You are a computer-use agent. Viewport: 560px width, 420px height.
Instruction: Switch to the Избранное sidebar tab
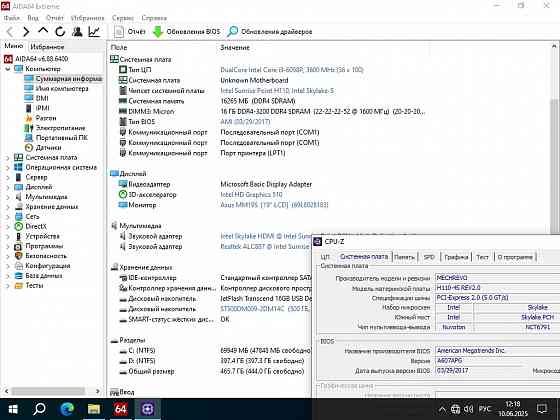(47, 47)
